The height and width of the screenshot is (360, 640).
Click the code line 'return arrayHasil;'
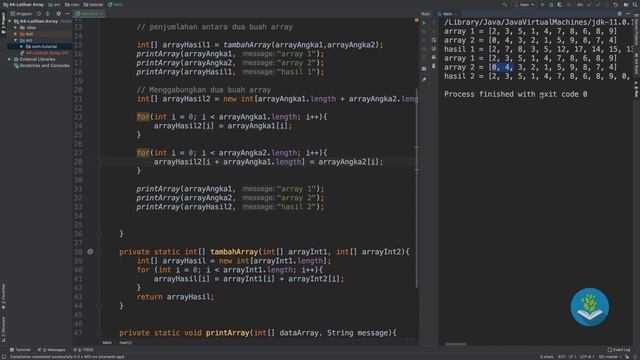tap(175, 297)
